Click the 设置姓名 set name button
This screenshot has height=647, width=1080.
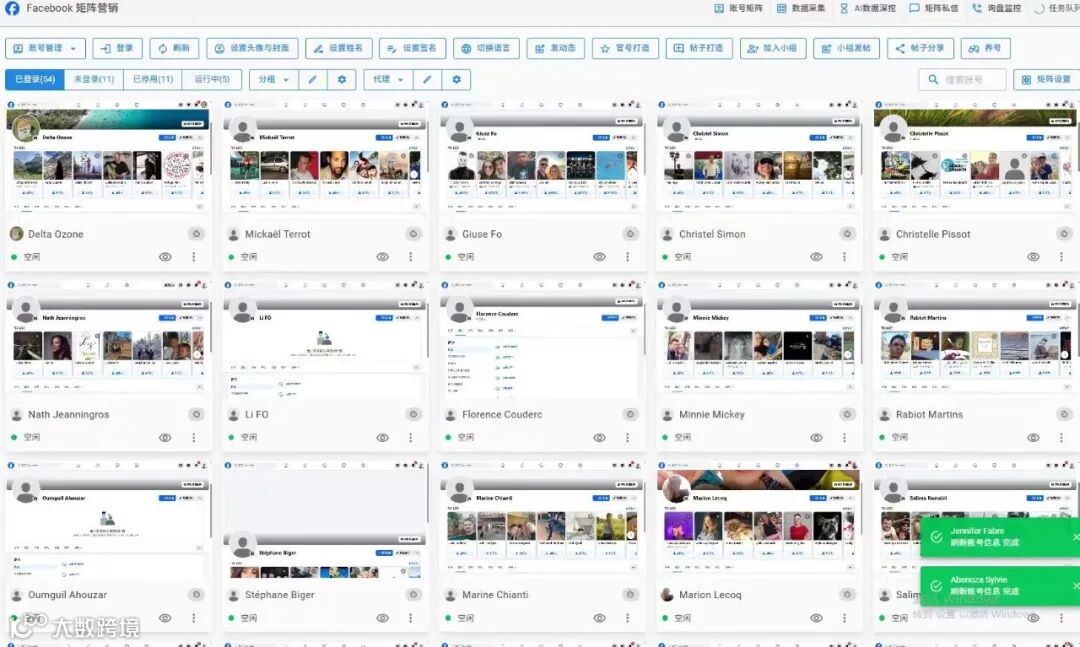coord(338,48)
